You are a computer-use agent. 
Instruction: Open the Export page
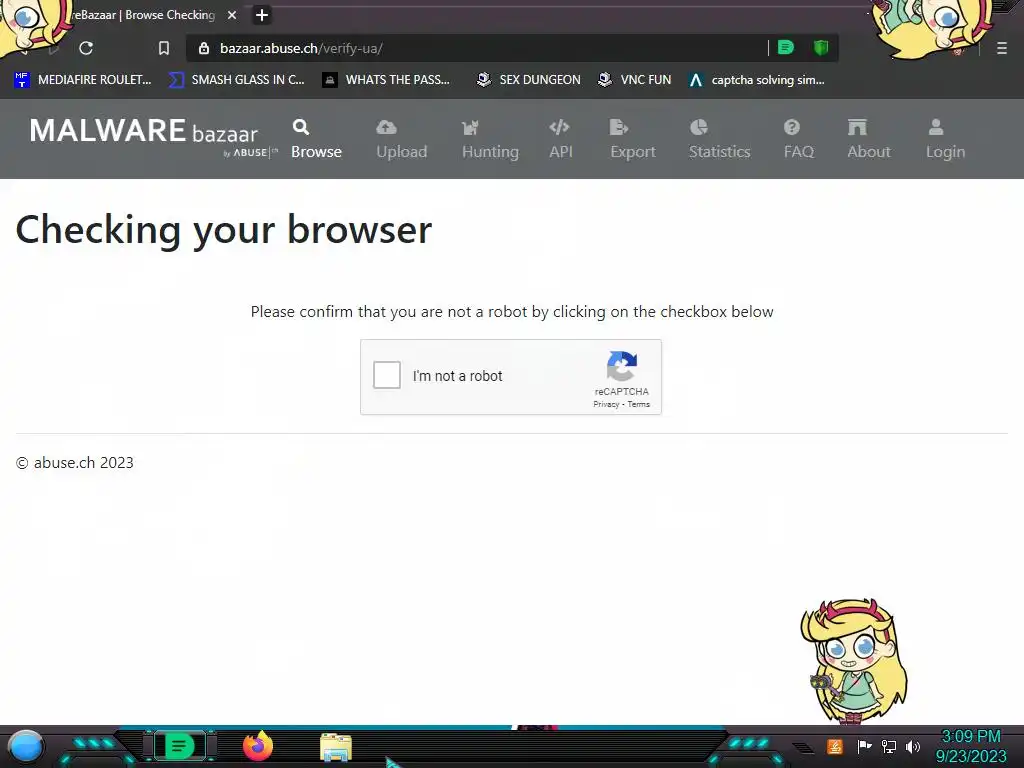coord(633,139)
